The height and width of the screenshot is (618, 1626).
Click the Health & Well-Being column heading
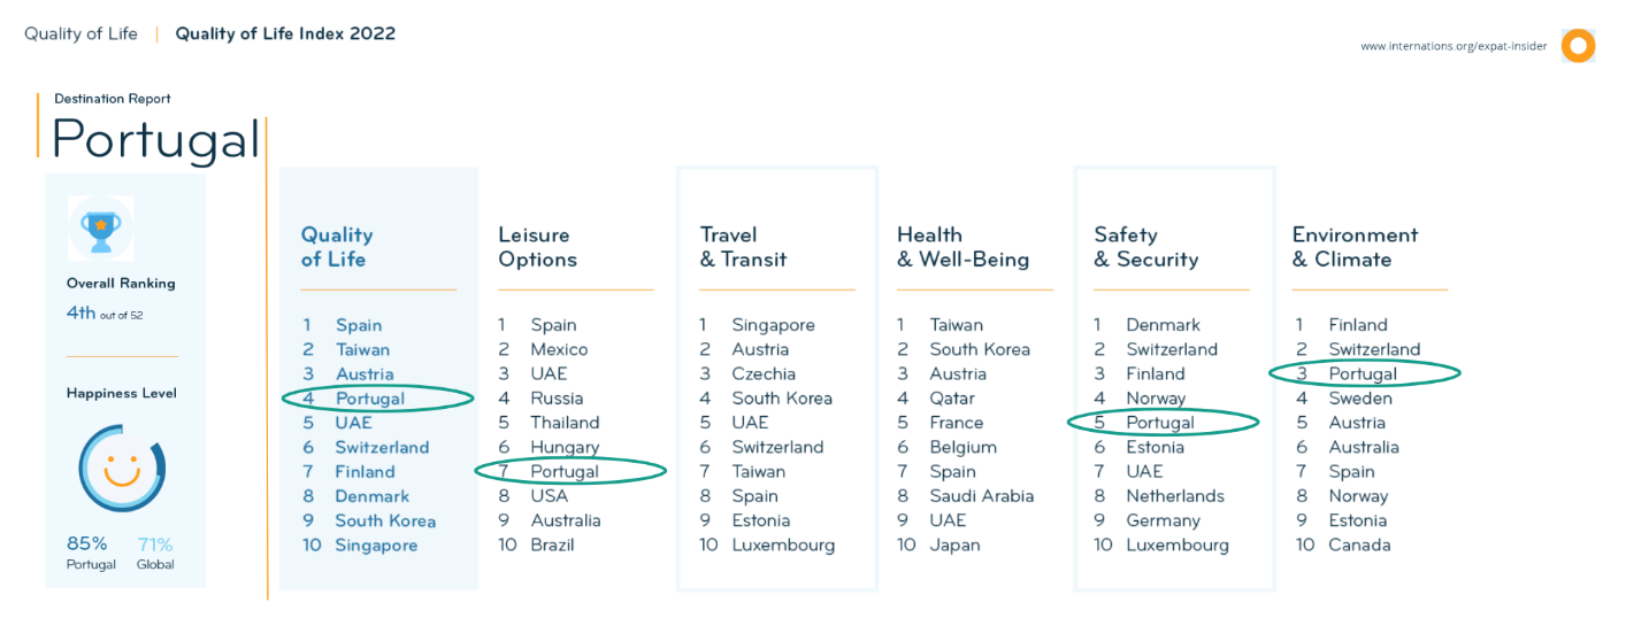point(963,247)
